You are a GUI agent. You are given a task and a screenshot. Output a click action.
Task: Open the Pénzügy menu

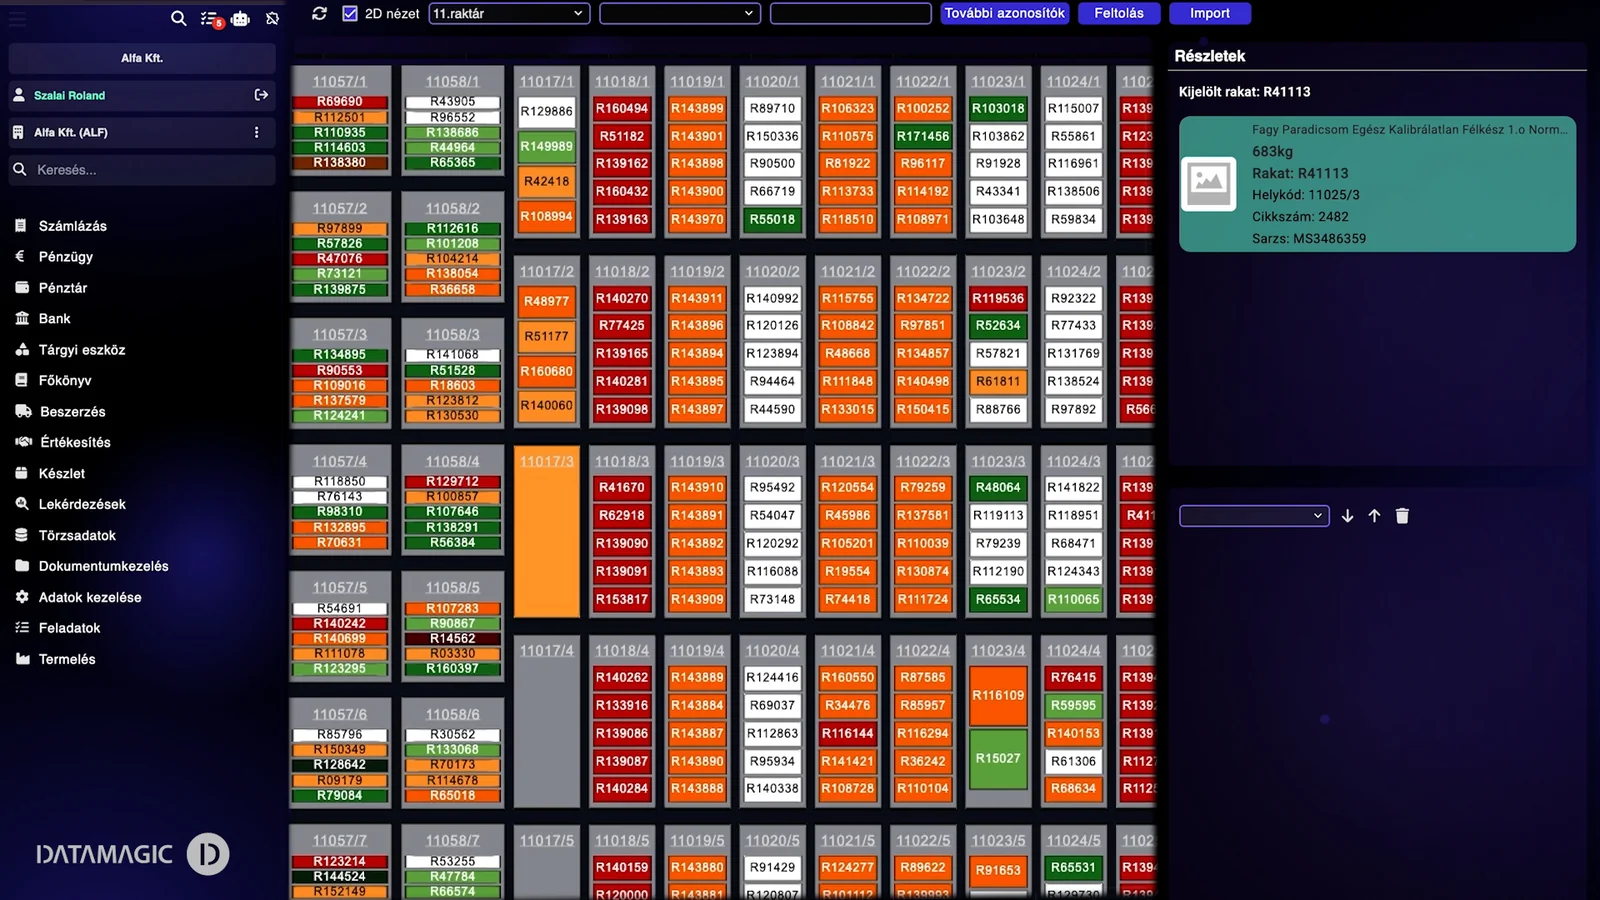click(x=65, y=257)
